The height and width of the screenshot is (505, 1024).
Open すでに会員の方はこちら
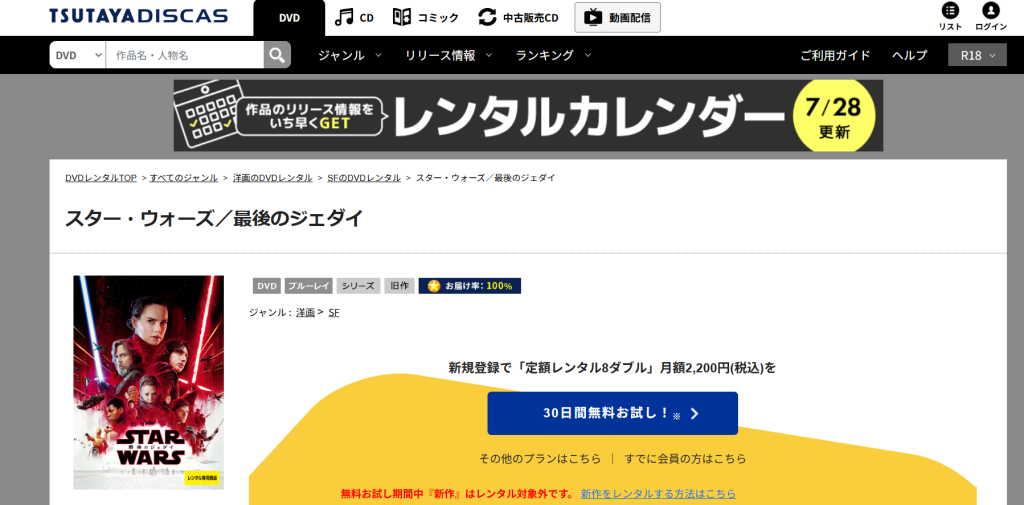pos(685,459)
